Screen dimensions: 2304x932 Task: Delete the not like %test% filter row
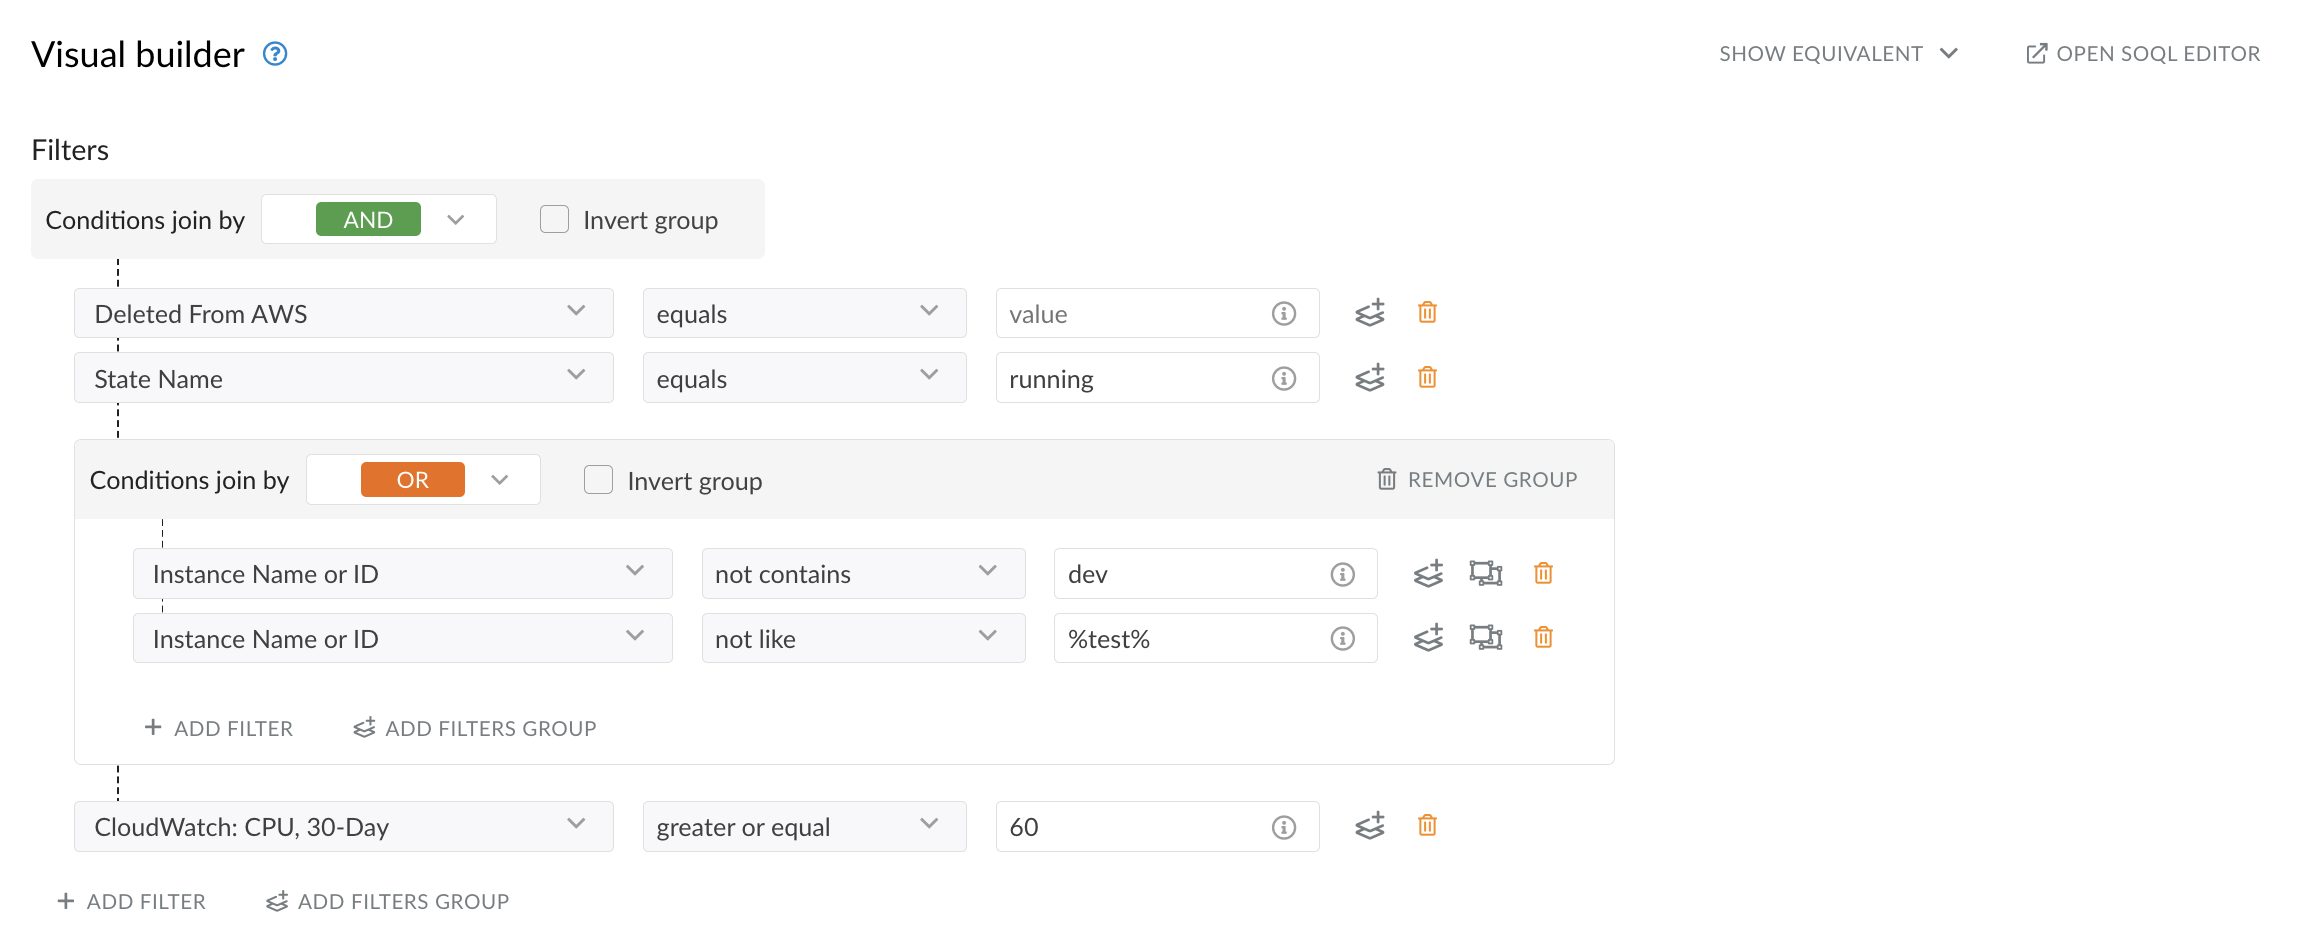pyautogui.click(x=1543, y=637)
